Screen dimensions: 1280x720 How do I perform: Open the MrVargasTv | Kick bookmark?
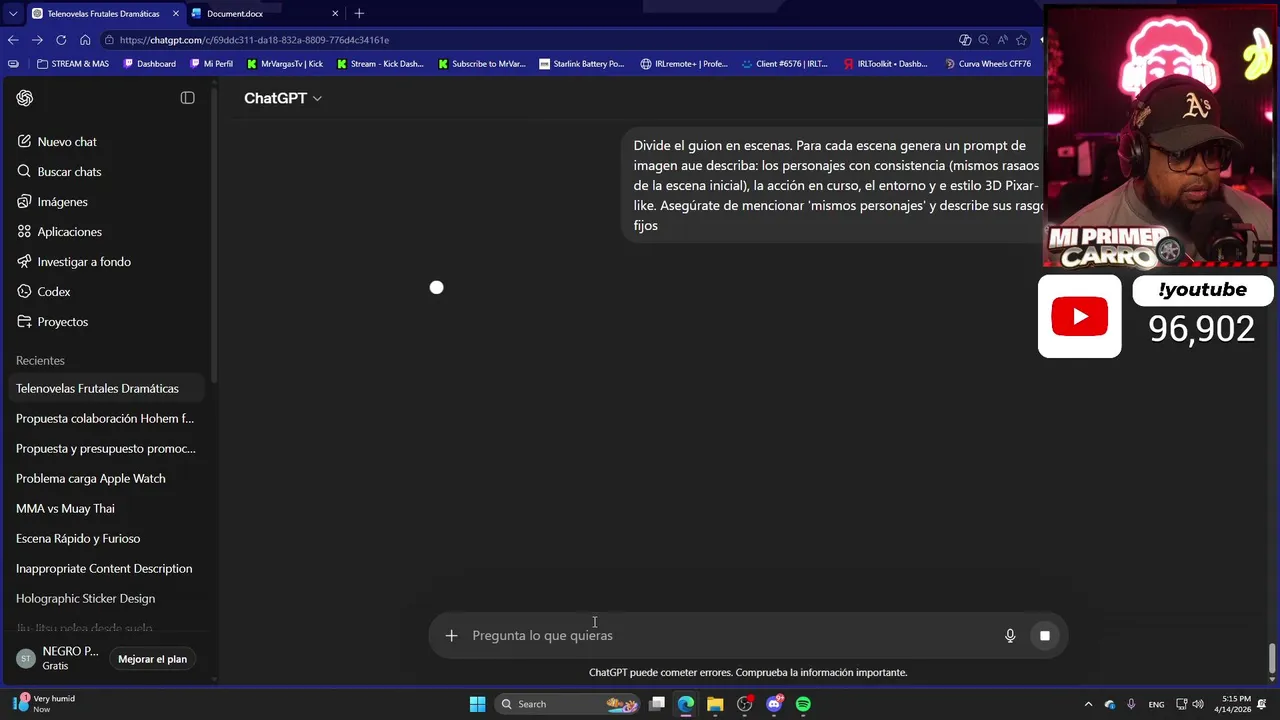(285, 64)
